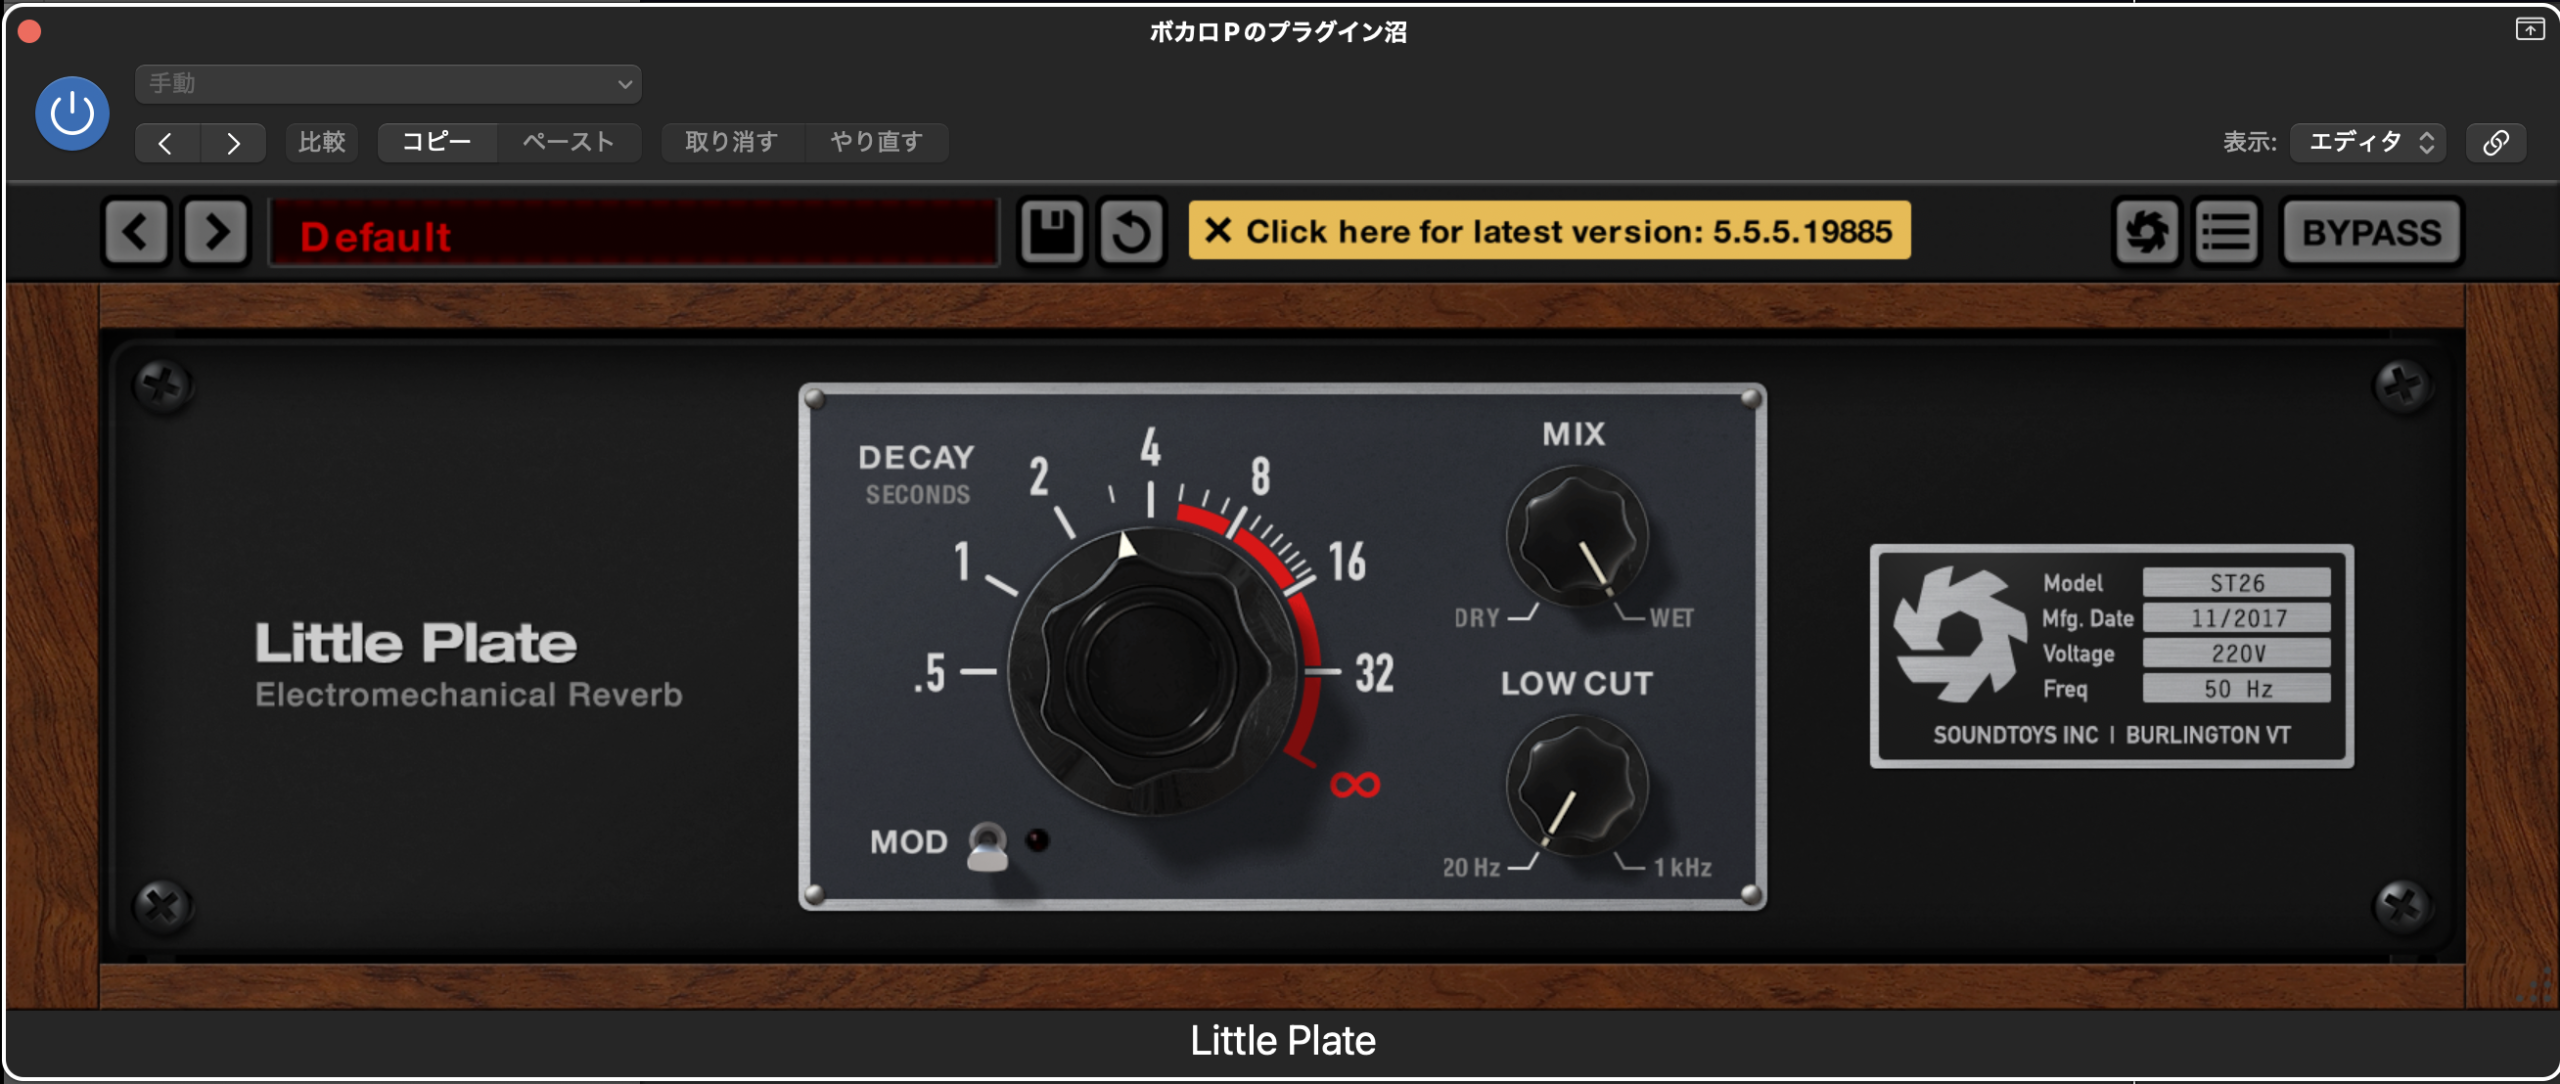
Task: Click the 取り消す undo button
Action: 732,142
